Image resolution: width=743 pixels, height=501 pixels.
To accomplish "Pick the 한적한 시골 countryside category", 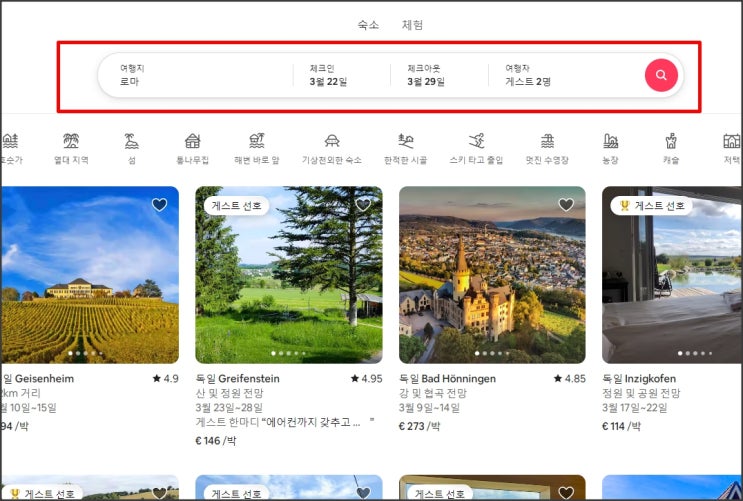I will click(x=406, y=148).
